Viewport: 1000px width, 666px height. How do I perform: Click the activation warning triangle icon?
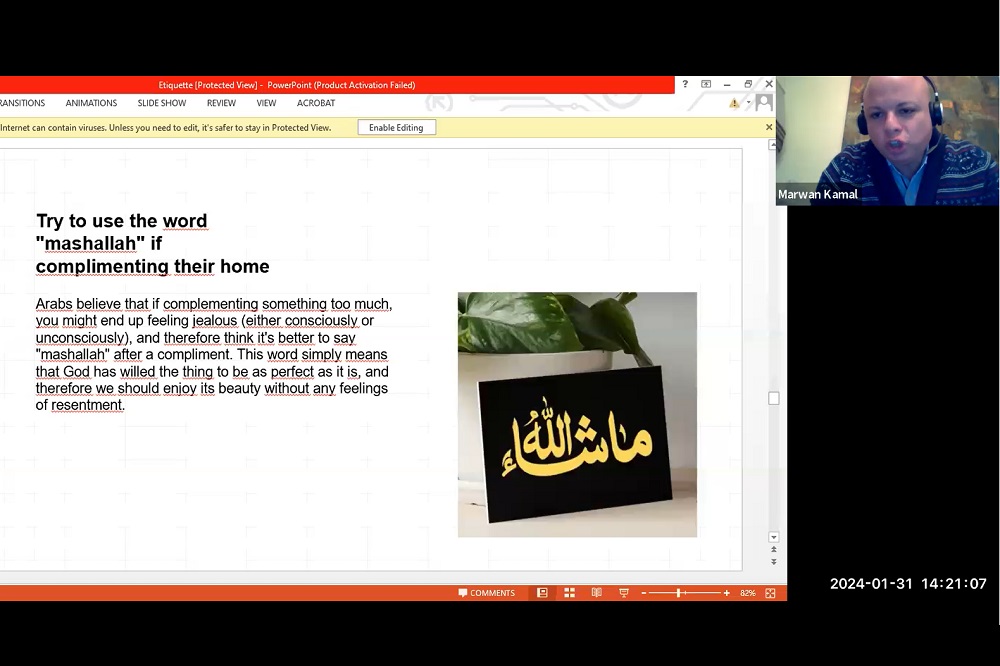734,103
